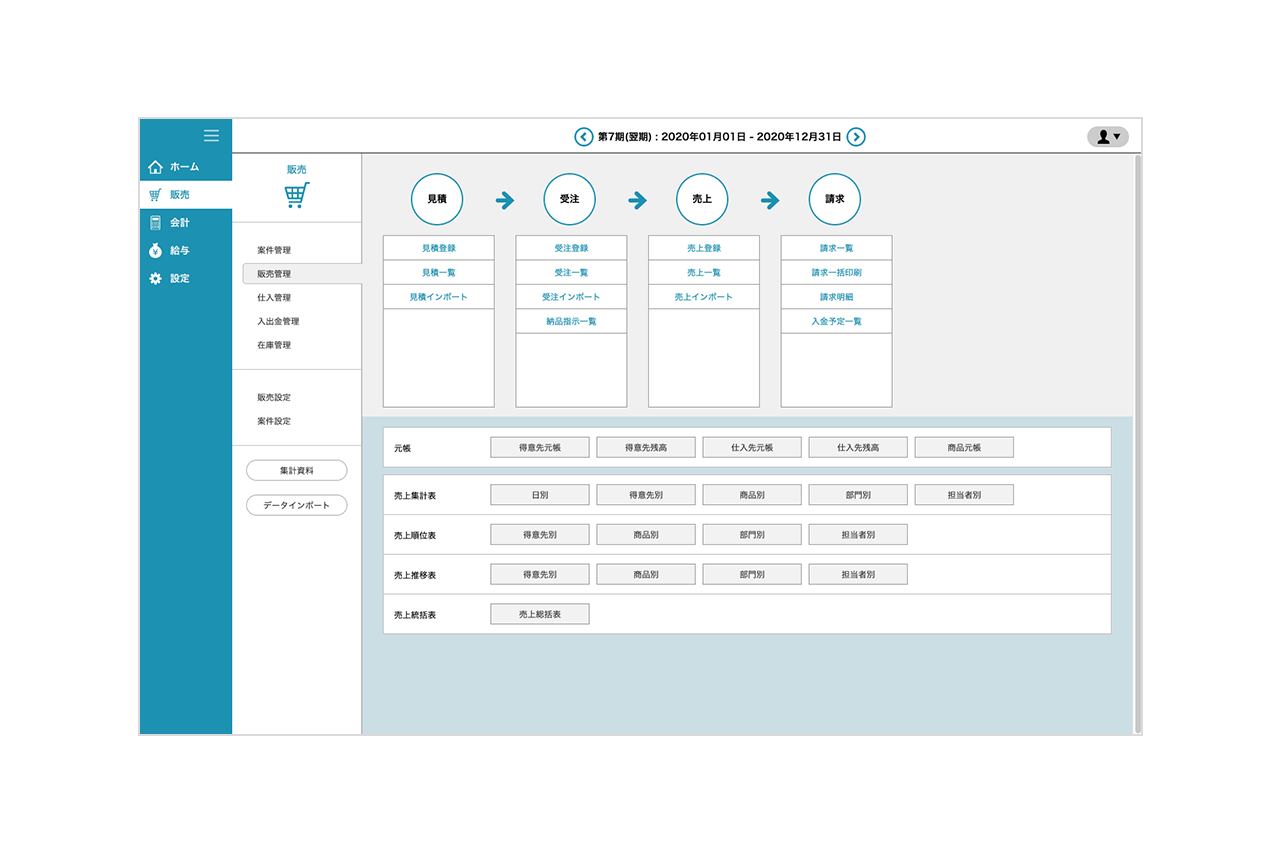Open 入出金管理 submenu item
This screenshot has width=1280, height=854.
click(x=278, y=322)
